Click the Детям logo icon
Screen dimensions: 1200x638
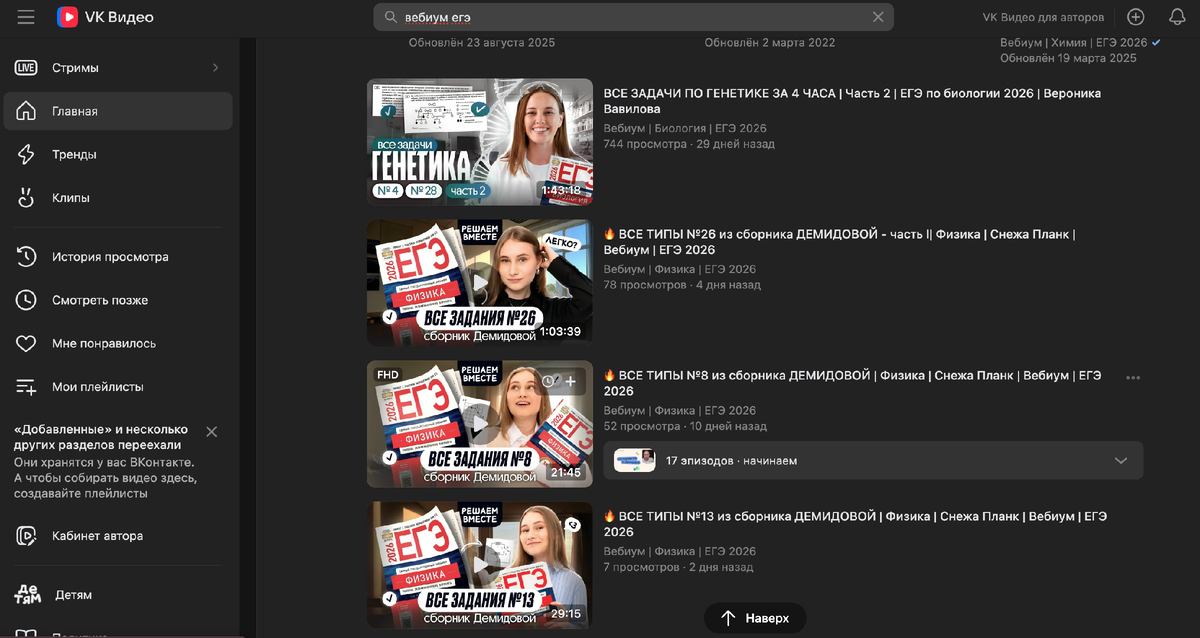coord(27,595)
